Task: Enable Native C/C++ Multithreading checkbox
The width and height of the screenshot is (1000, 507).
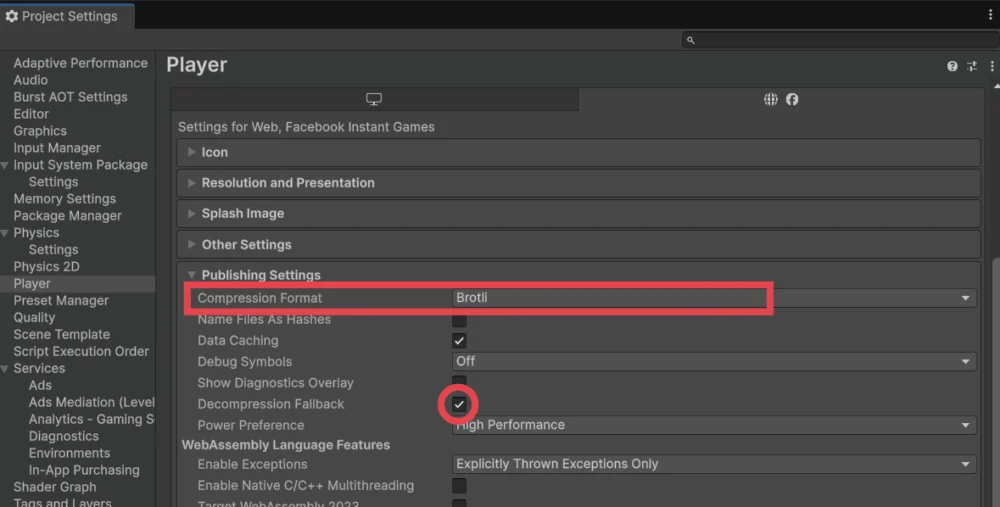Action: (459, 486)
